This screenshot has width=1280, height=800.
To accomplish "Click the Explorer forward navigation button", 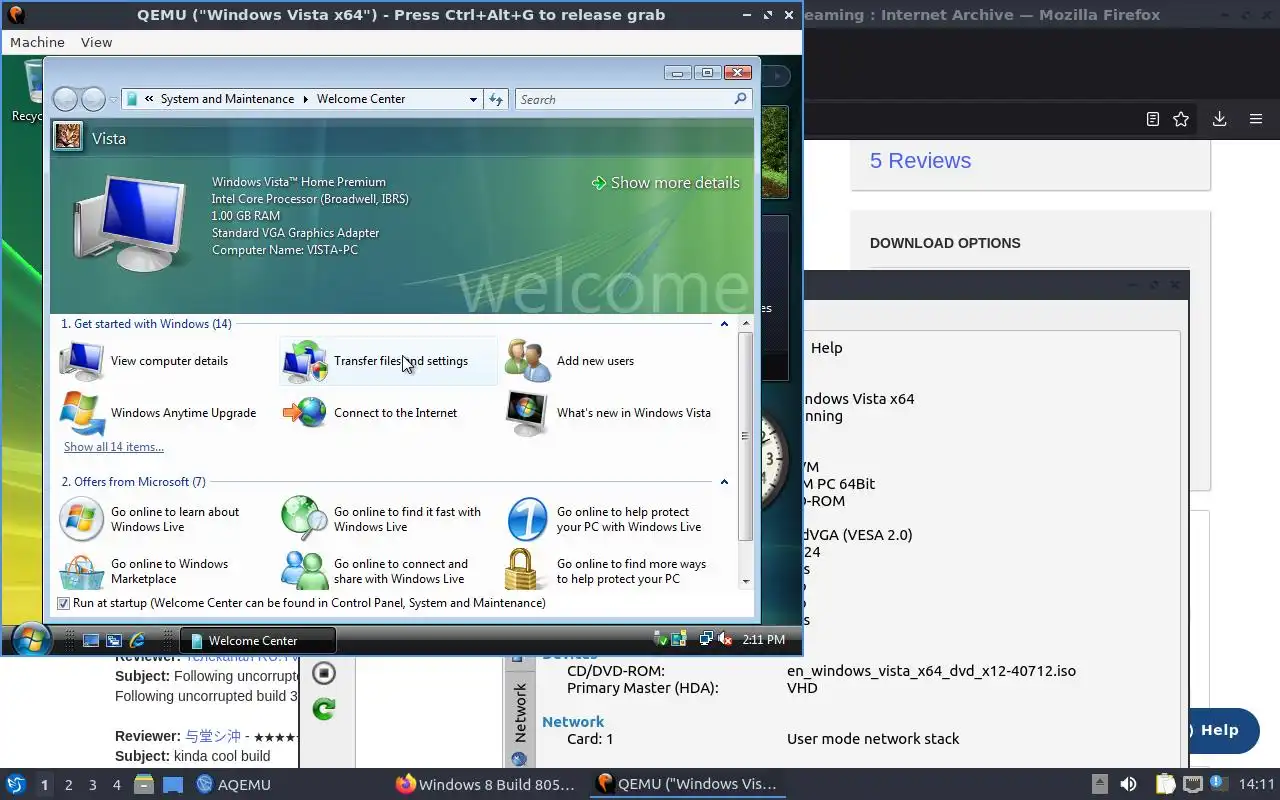I will [93, 99].
